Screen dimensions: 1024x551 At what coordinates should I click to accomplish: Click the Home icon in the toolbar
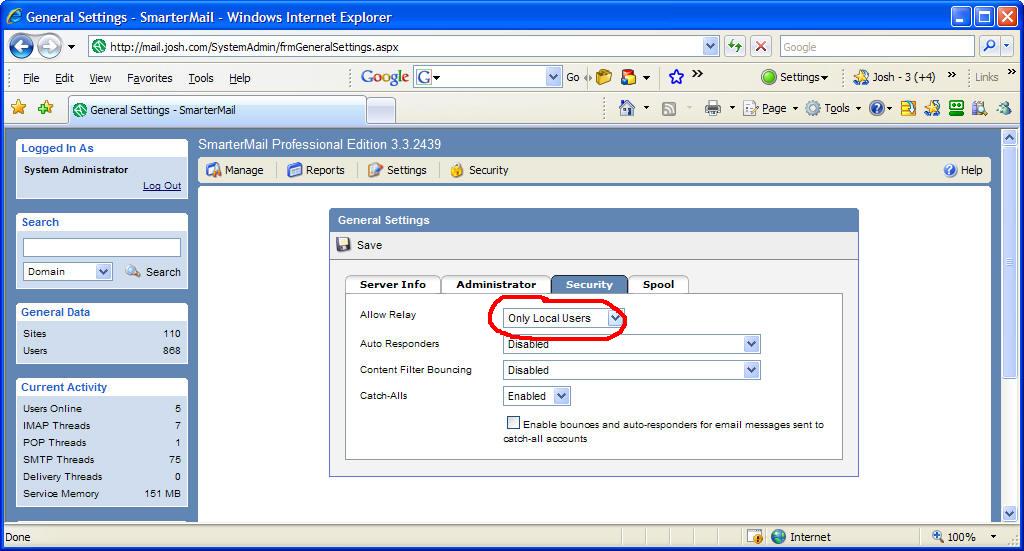click(627, 108)
